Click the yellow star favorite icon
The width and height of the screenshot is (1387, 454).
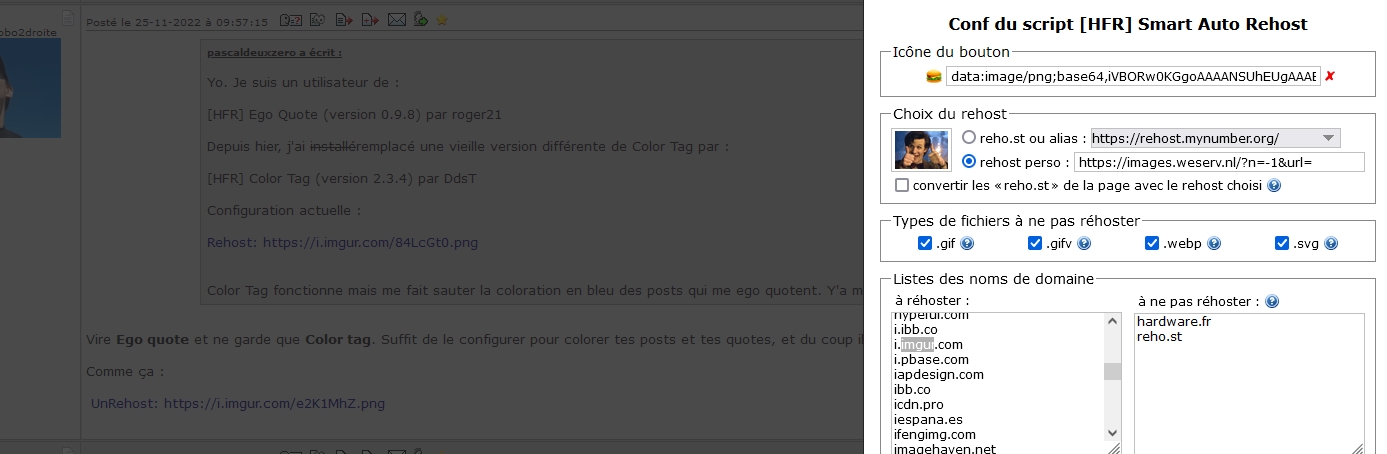(442, 19)
